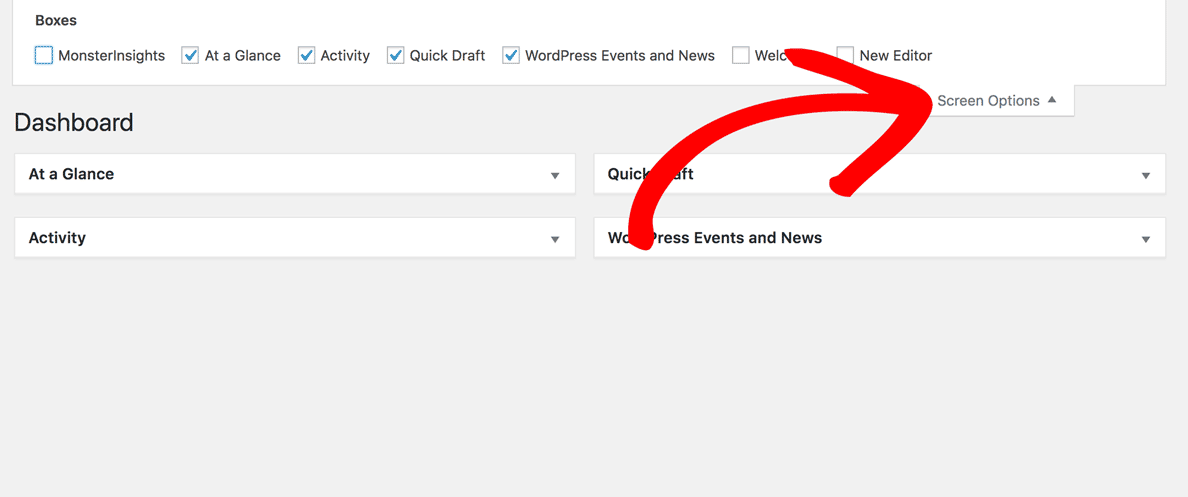Click the Dashboard page heading
The image size is (1188, 497).
tap(74, 123)
